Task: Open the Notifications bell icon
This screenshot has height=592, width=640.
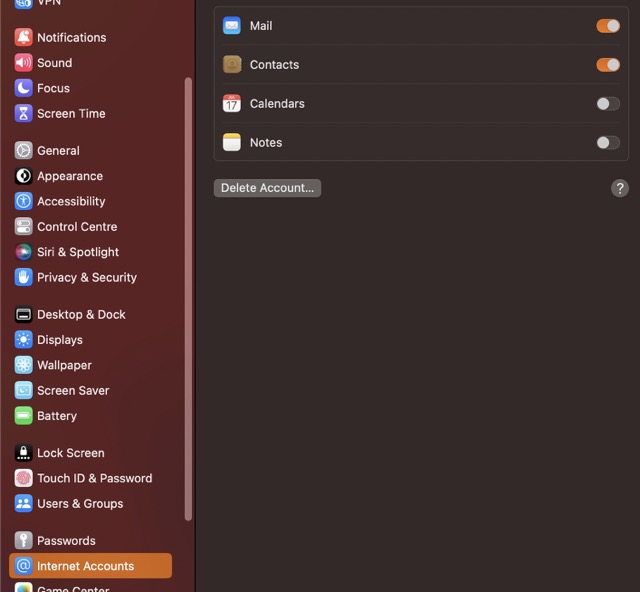Action: [x=23, y=38]
